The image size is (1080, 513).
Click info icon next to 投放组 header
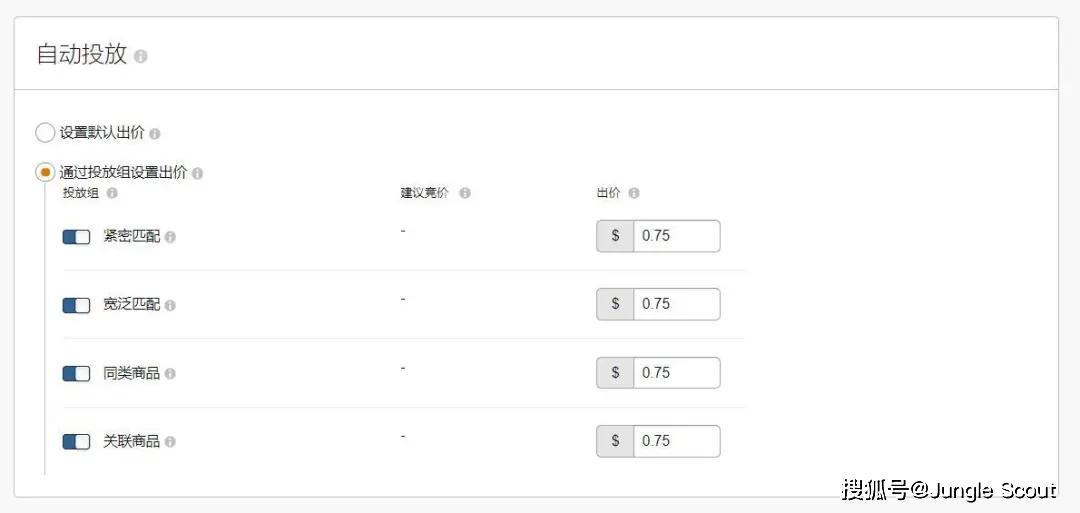click(112, 193)
